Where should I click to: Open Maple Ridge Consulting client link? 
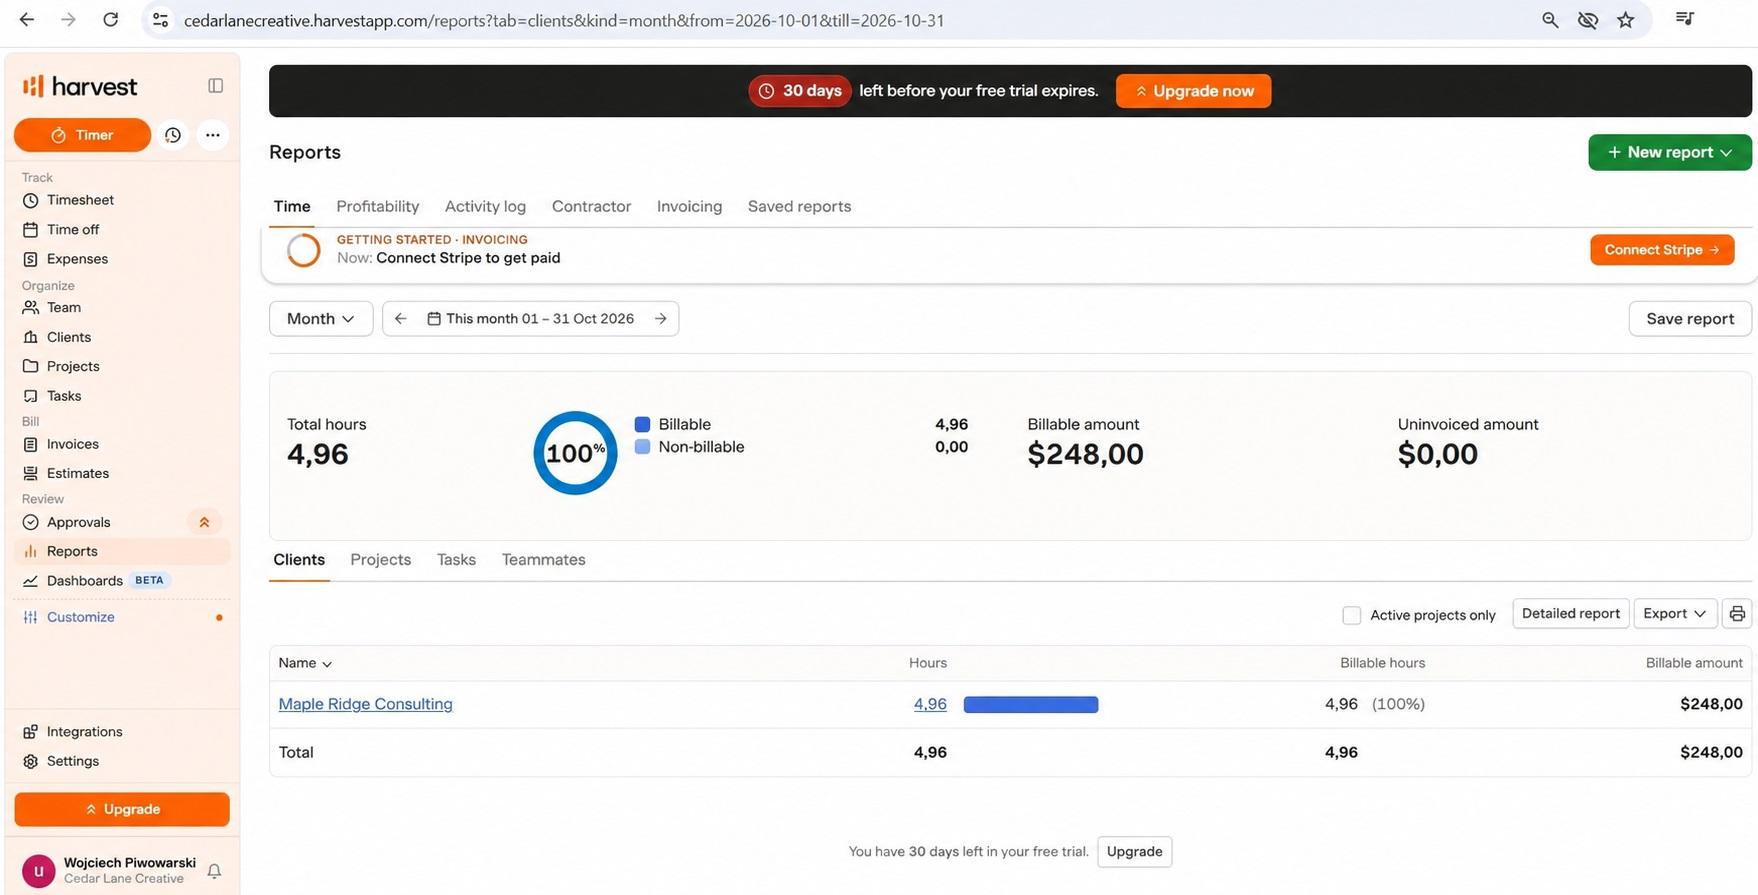click(365, 704)
